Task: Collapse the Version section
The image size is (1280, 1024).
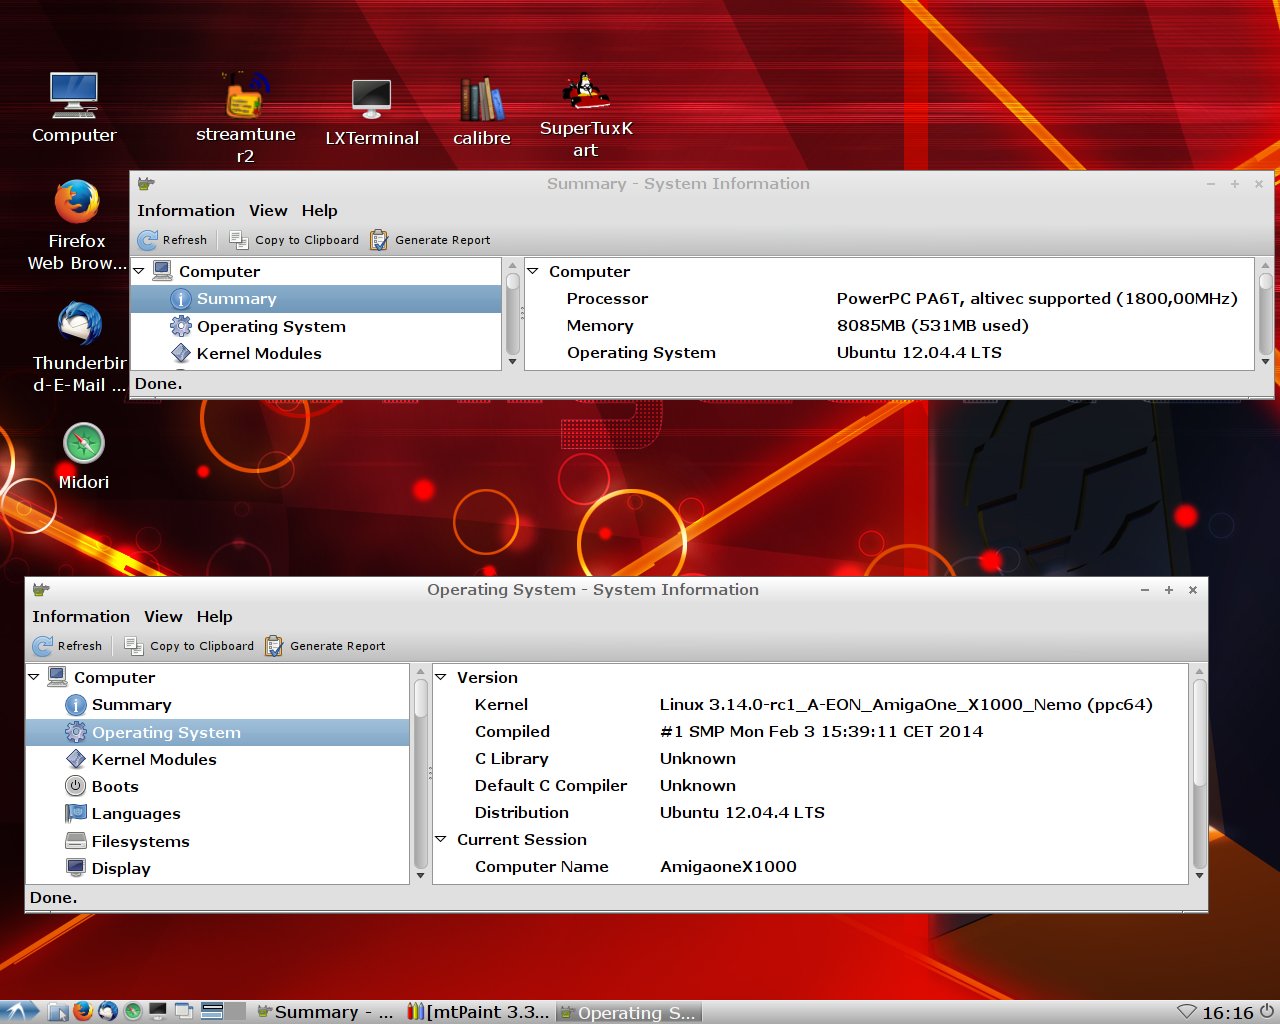Action: pos(441,677)
